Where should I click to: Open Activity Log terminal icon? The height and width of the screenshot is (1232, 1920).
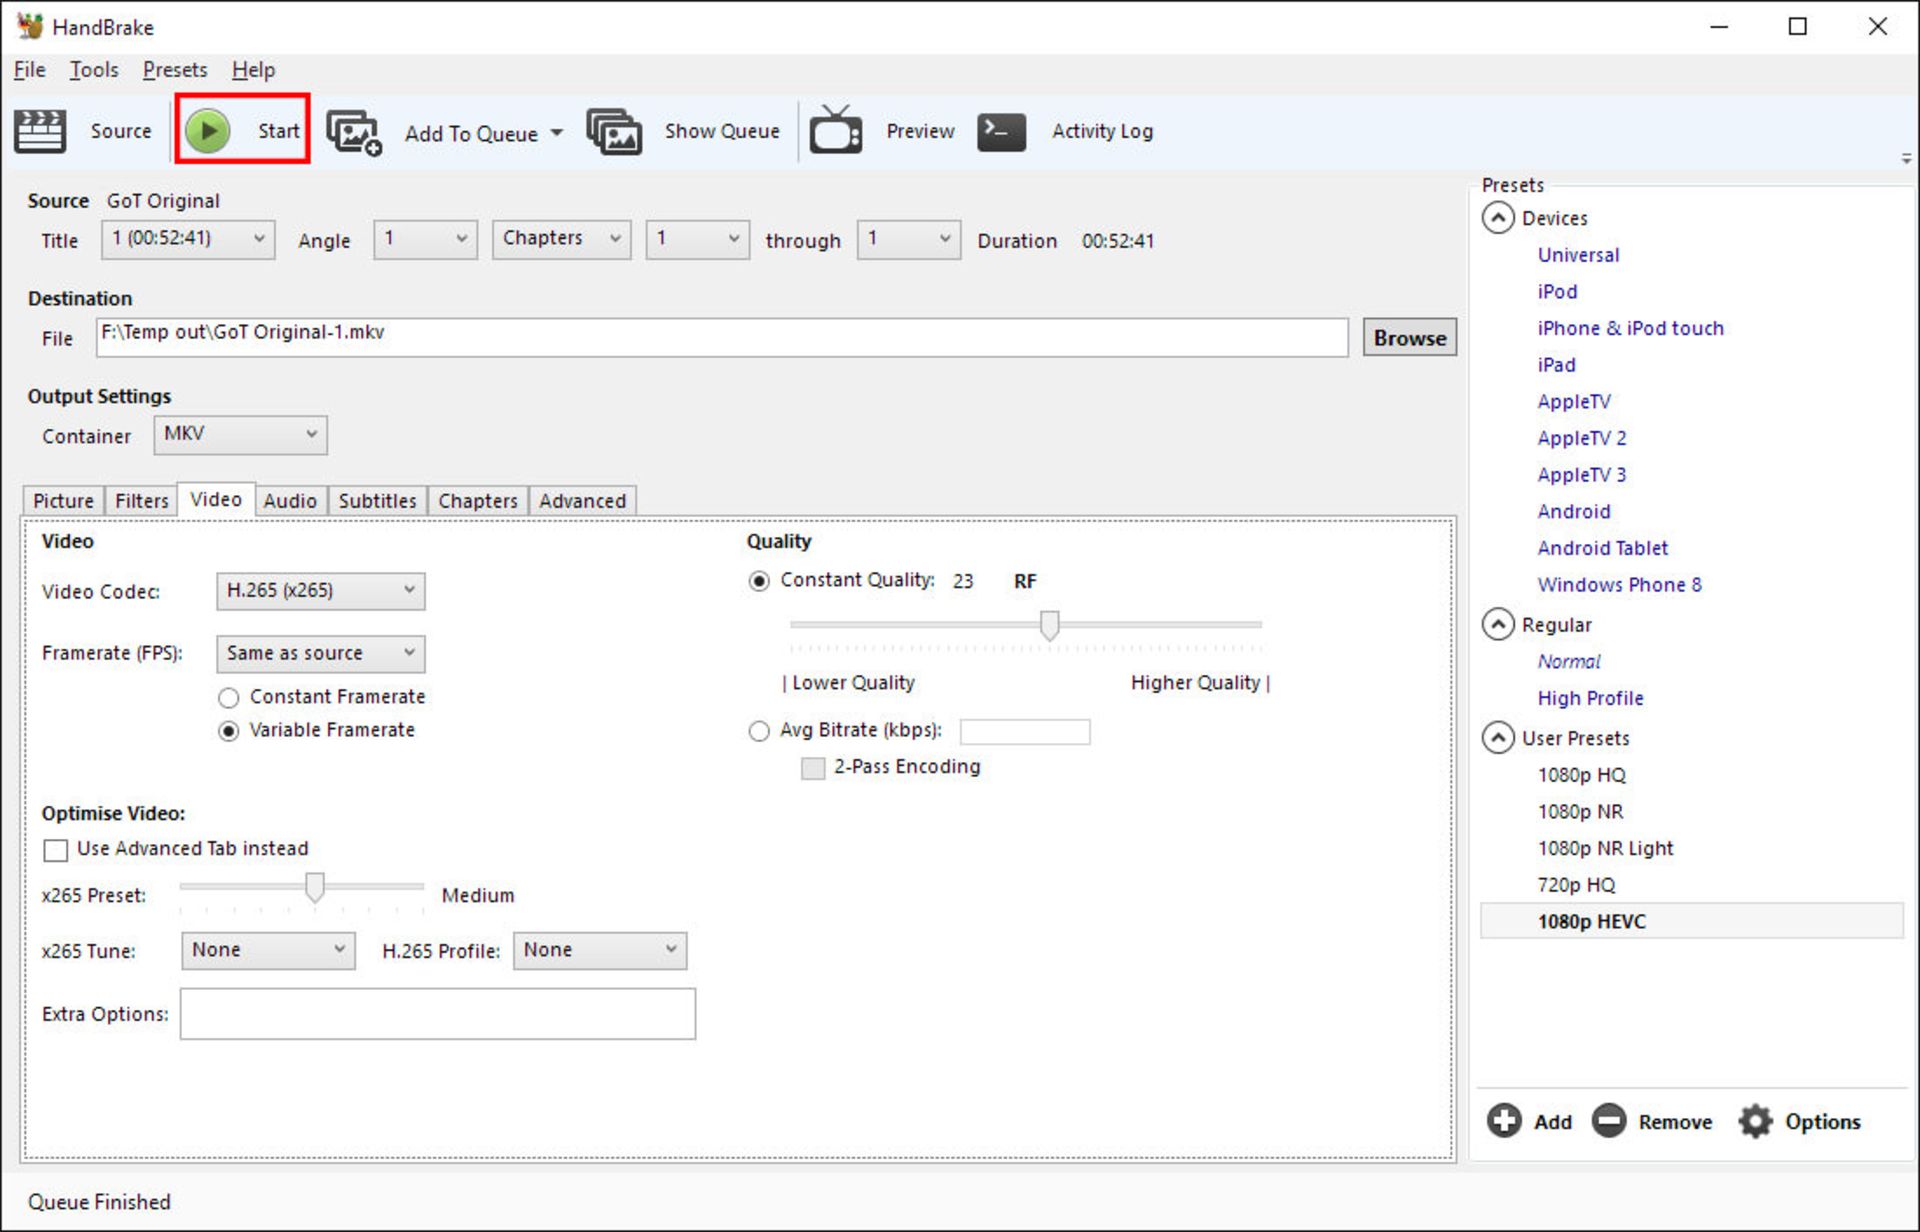pyautogui.click(x=1001, y=131)
